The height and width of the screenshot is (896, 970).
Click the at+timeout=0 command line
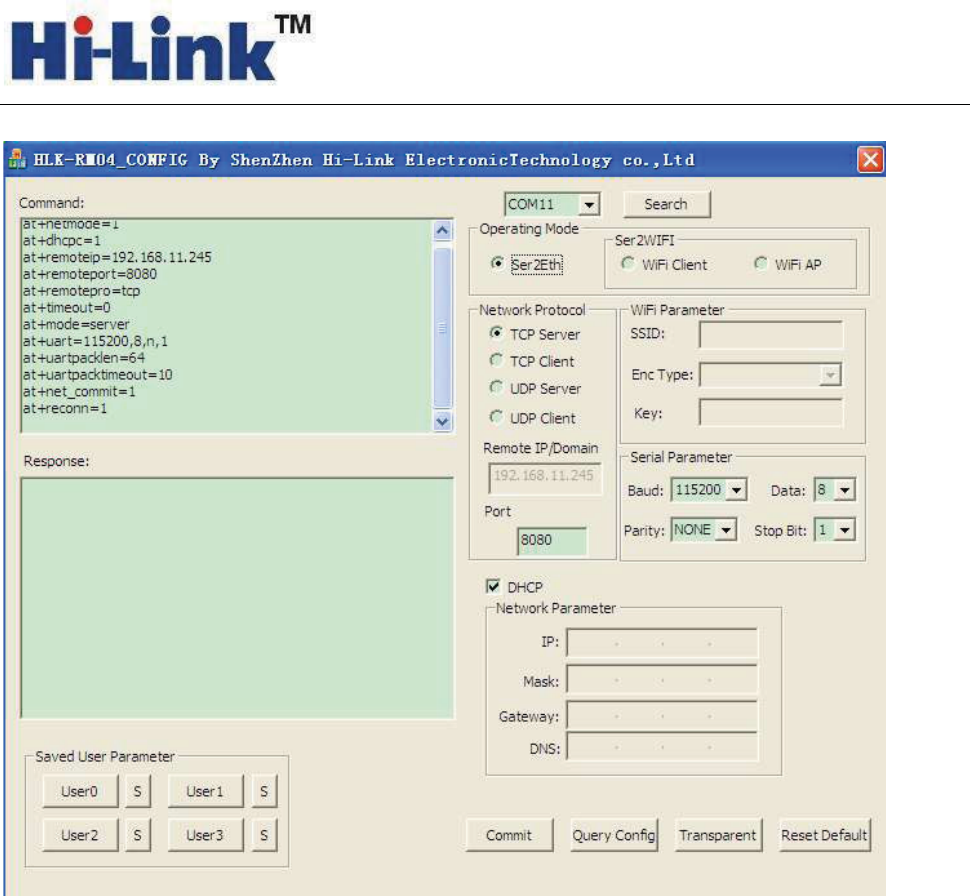(x=67, y=308)
